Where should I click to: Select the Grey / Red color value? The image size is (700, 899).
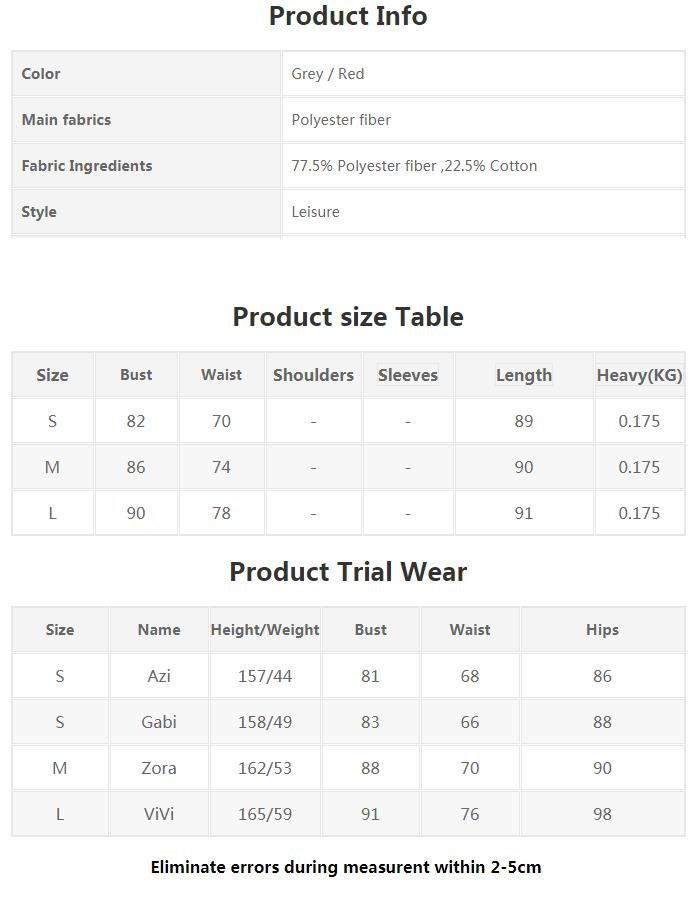(327, 74)
